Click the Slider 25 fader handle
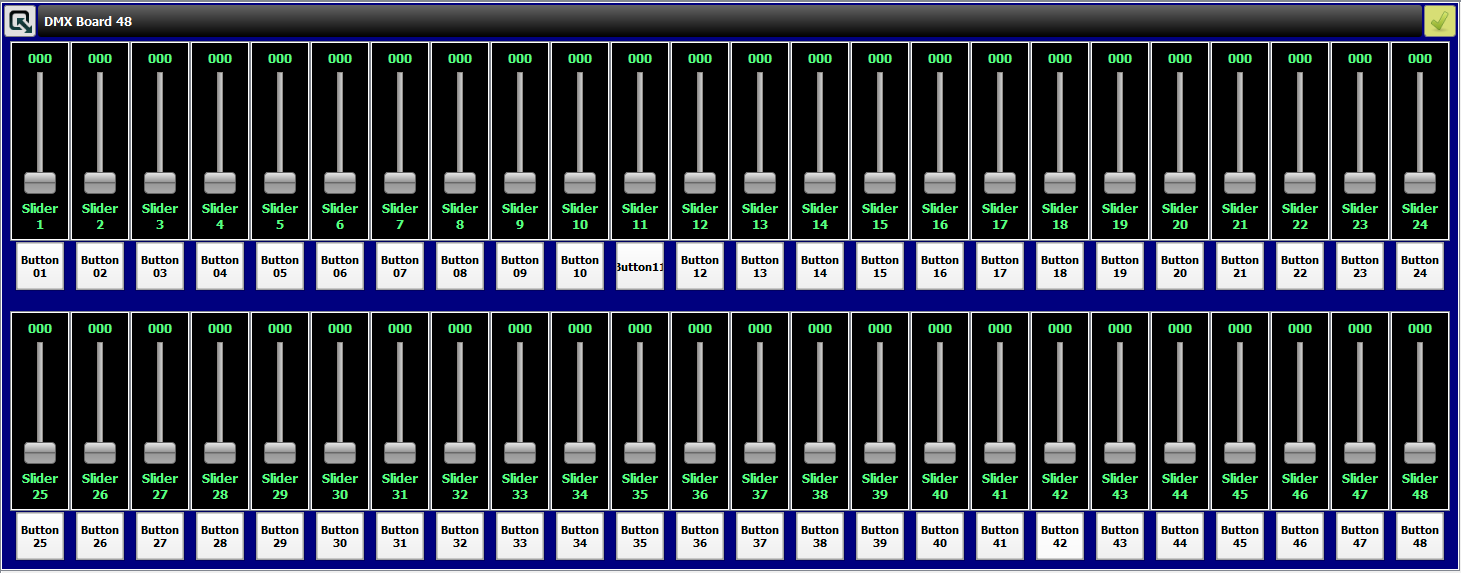The width and height of the screenshot is (1461, 573). click(40, 453)
